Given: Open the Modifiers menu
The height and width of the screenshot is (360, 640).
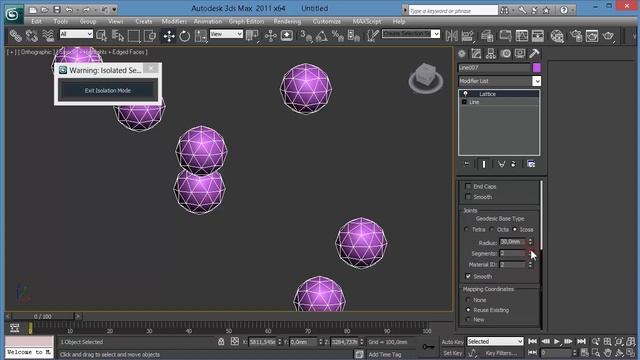Looking at the screenshot, I should [174, 21].
